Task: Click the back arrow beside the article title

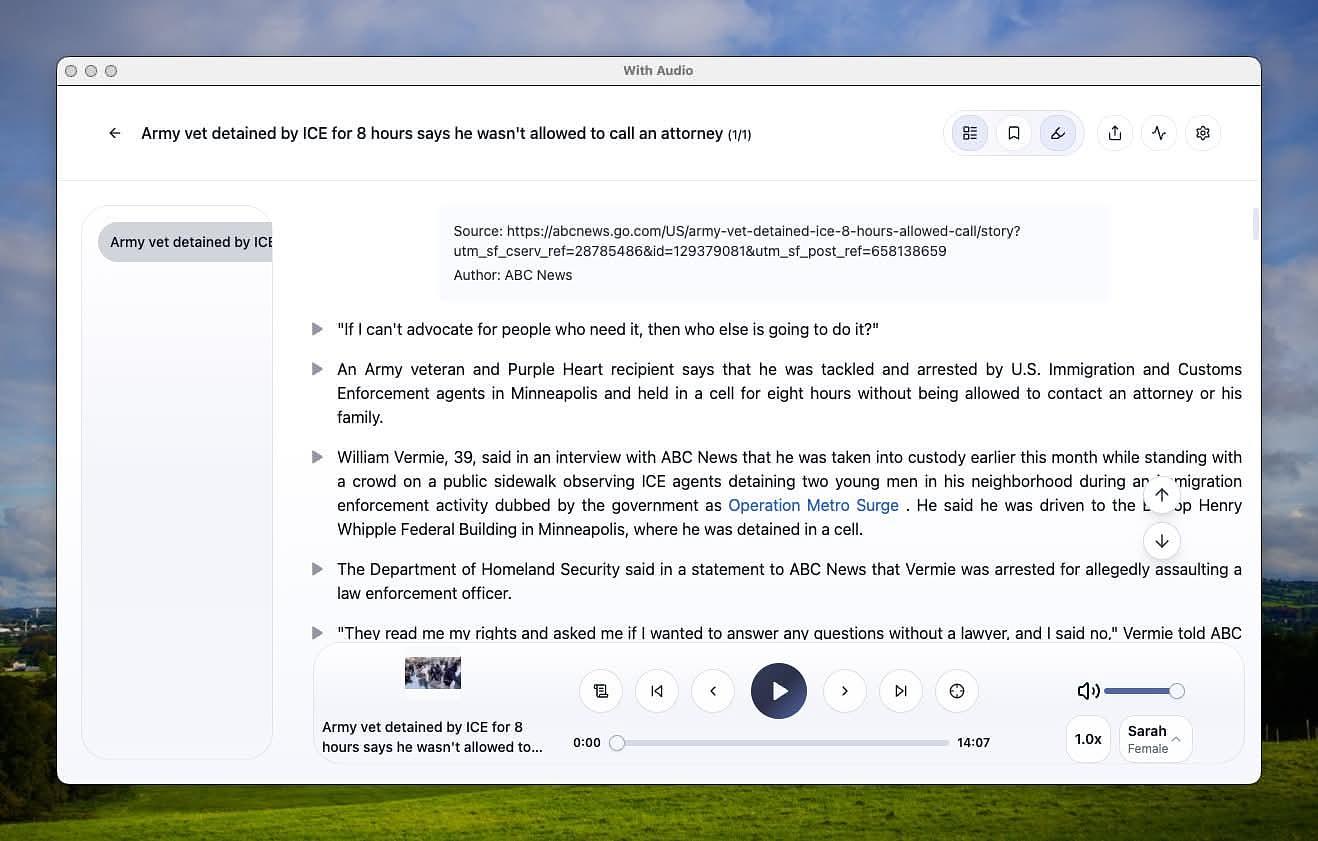Action: tap(115, 133)
